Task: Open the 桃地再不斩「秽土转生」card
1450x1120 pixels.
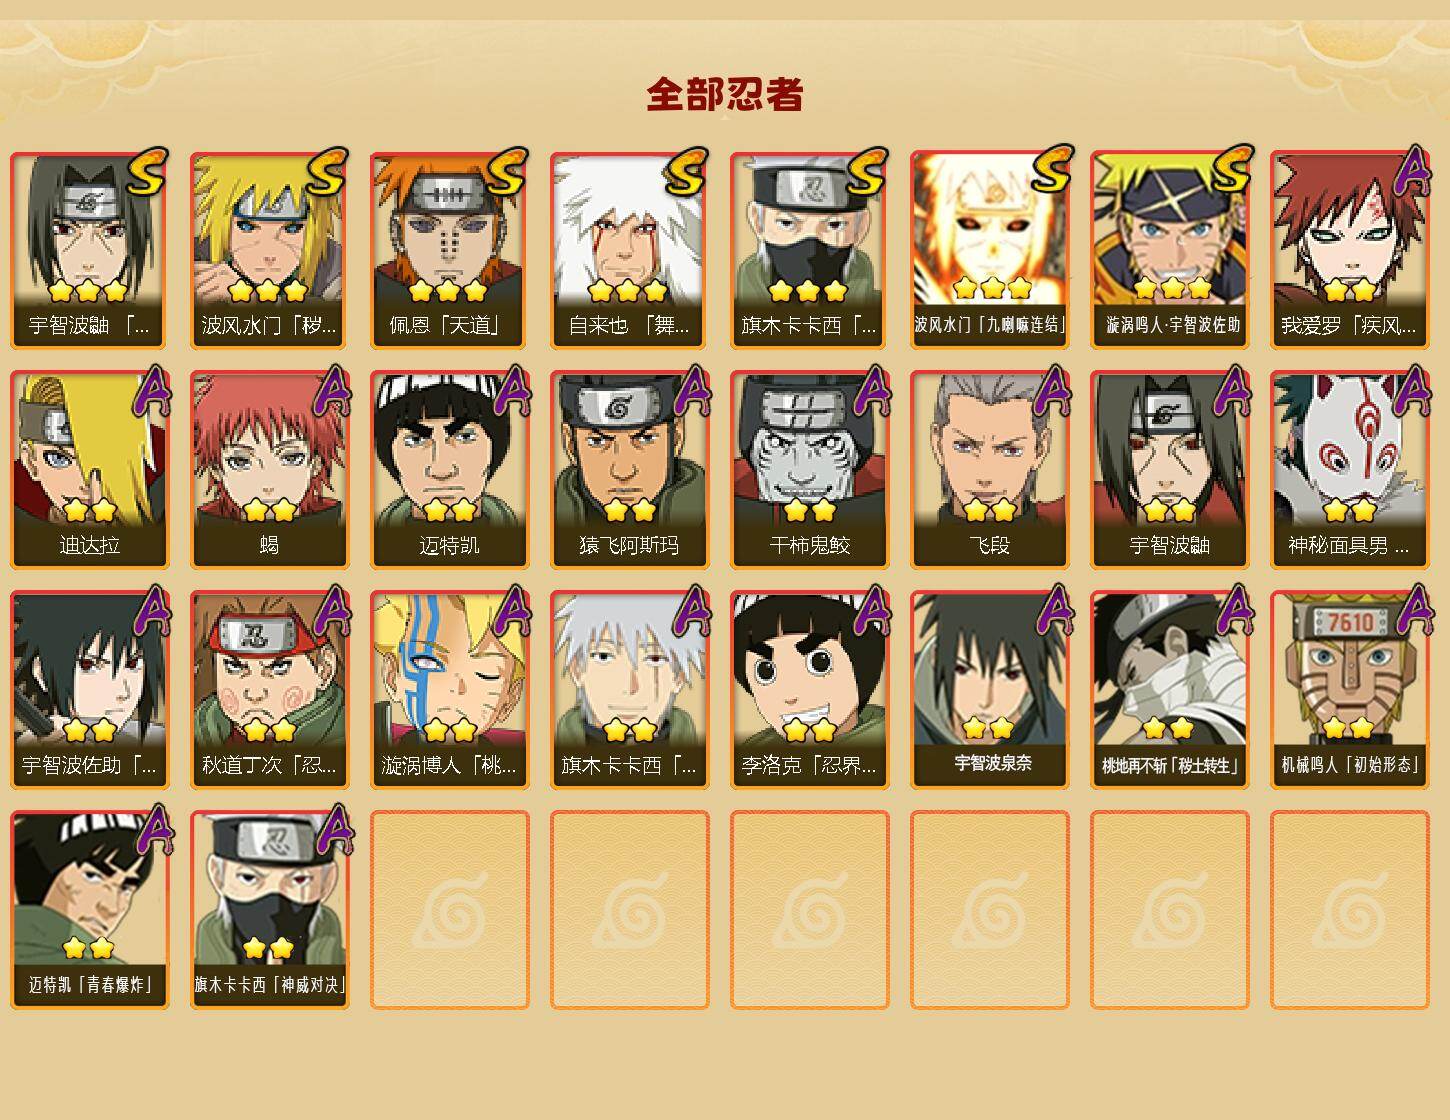Action: point(1169,690)
